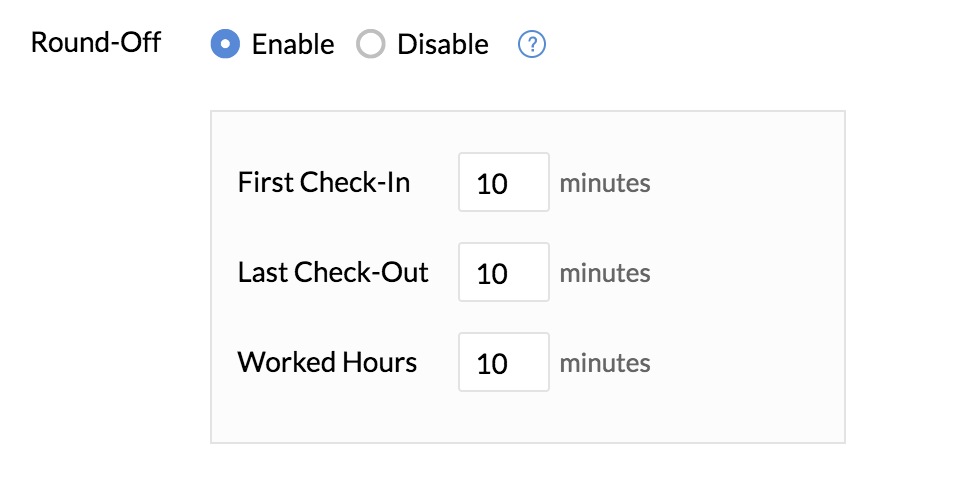Click the Last Check-Out label

(333, 272)
